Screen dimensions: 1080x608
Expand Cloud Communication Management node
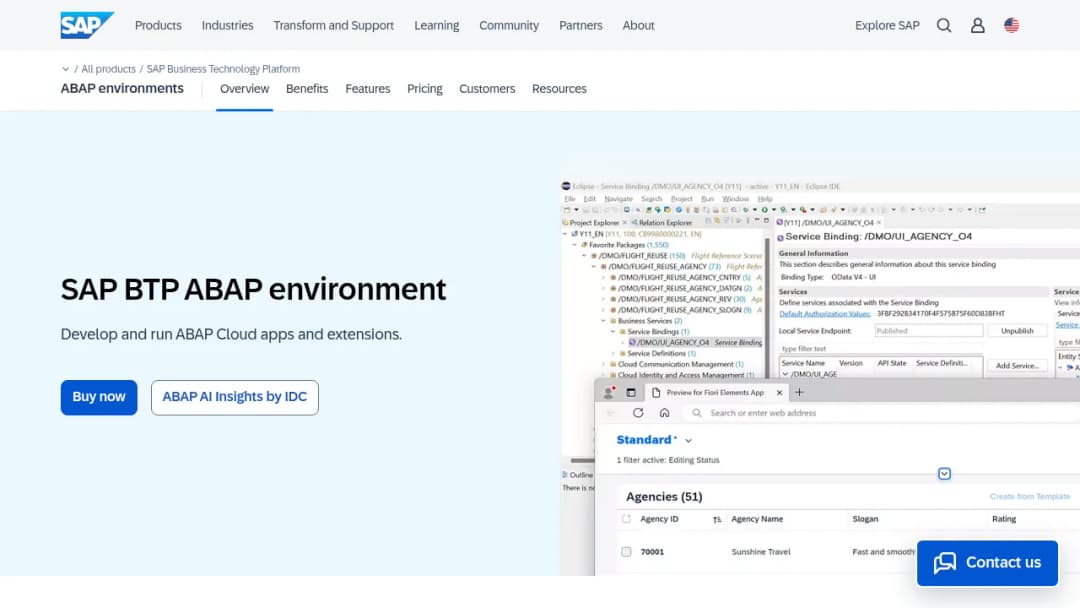tap(603, 364)
